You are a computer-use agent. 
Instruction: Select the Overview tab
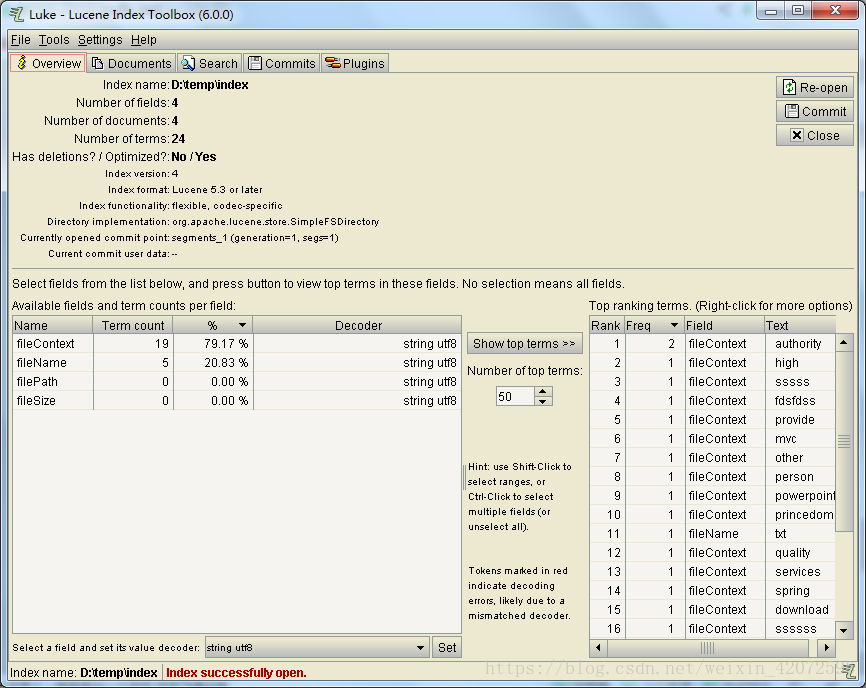[x=48, y=63]
